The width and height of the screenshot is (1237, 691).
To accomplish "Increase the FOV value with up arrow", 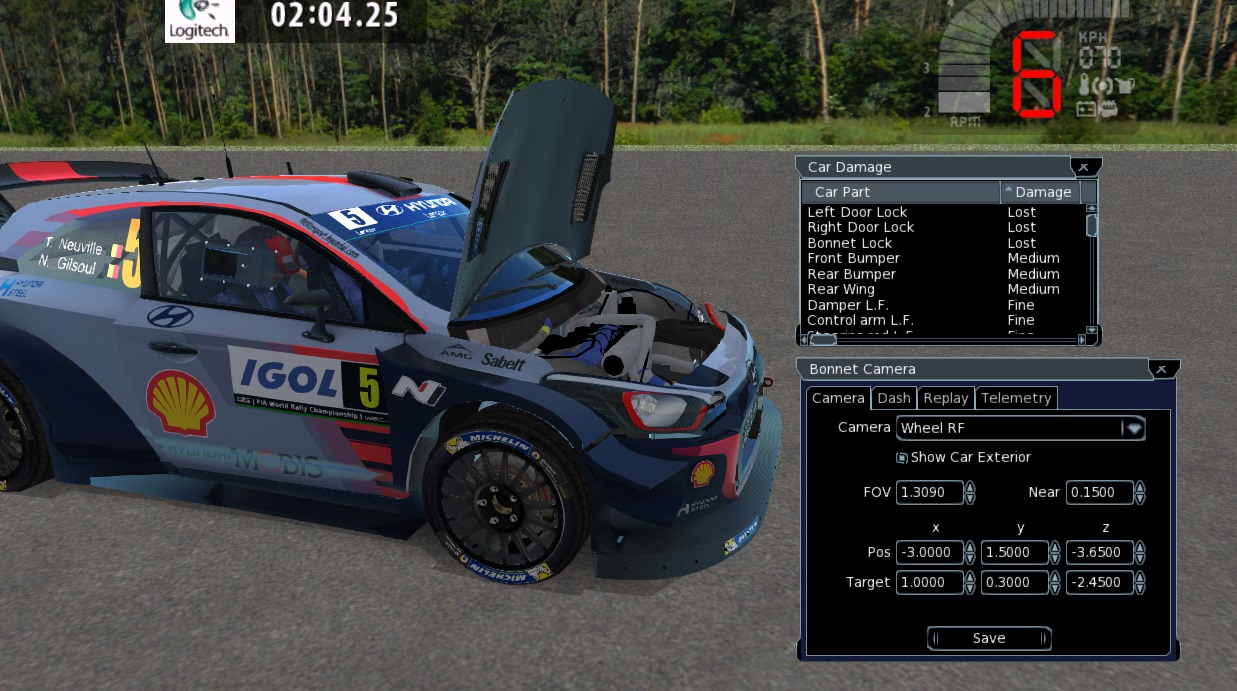I will click(x=970, y=487).
